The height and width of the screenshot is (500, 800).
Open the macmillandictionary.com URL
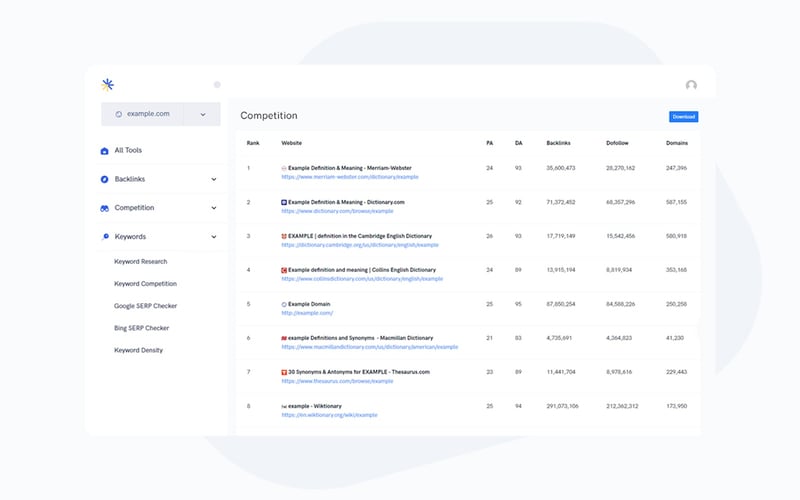coord(369,347)
